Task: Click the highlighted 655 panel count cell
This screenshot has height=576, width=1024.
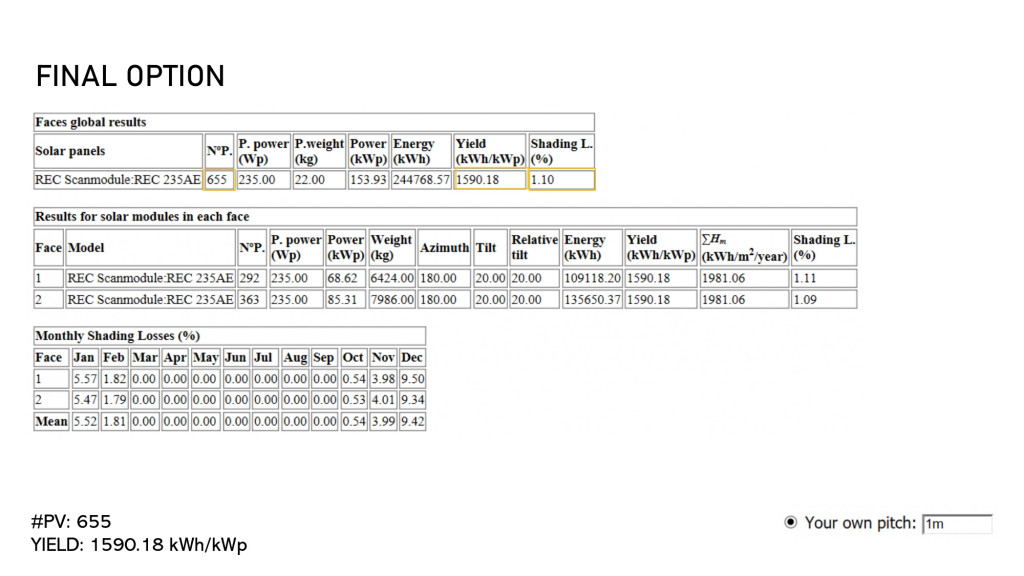Action: click(218, 180)
